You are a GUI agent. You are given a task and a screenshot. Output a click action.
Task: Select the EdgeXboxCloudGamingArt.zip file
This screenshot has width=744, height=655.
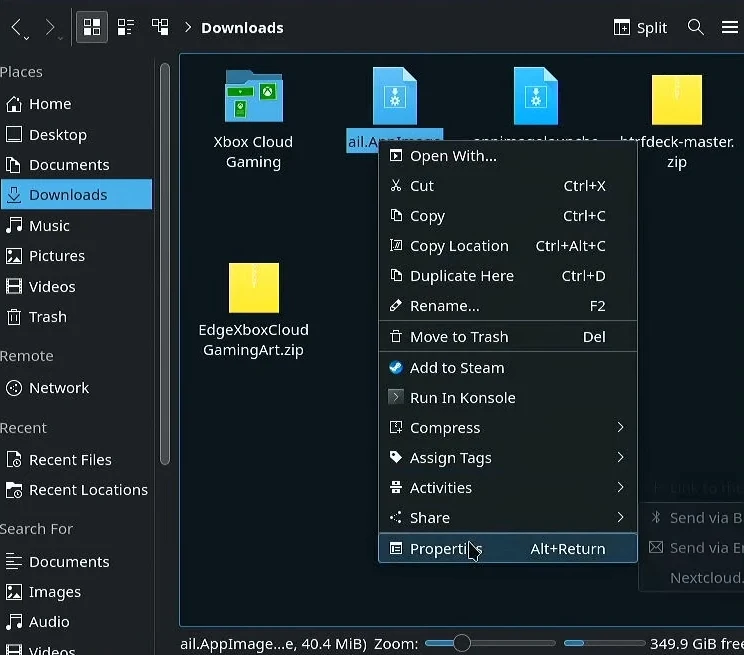253,310
